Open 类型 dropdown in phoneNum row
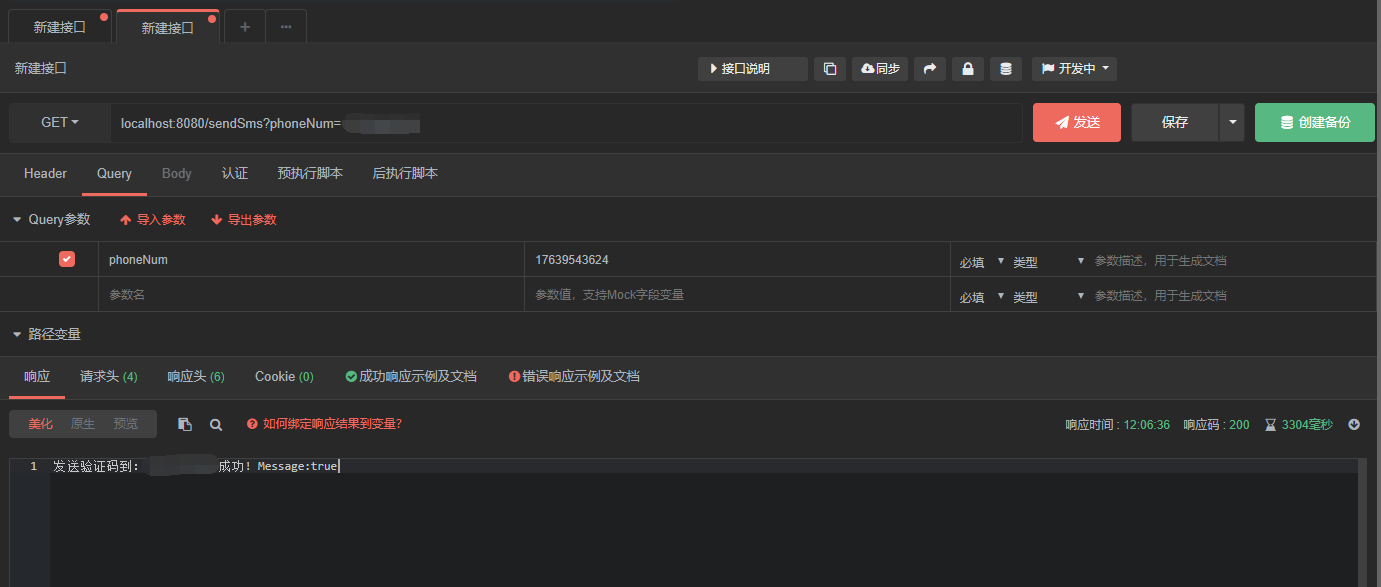 1048,261
